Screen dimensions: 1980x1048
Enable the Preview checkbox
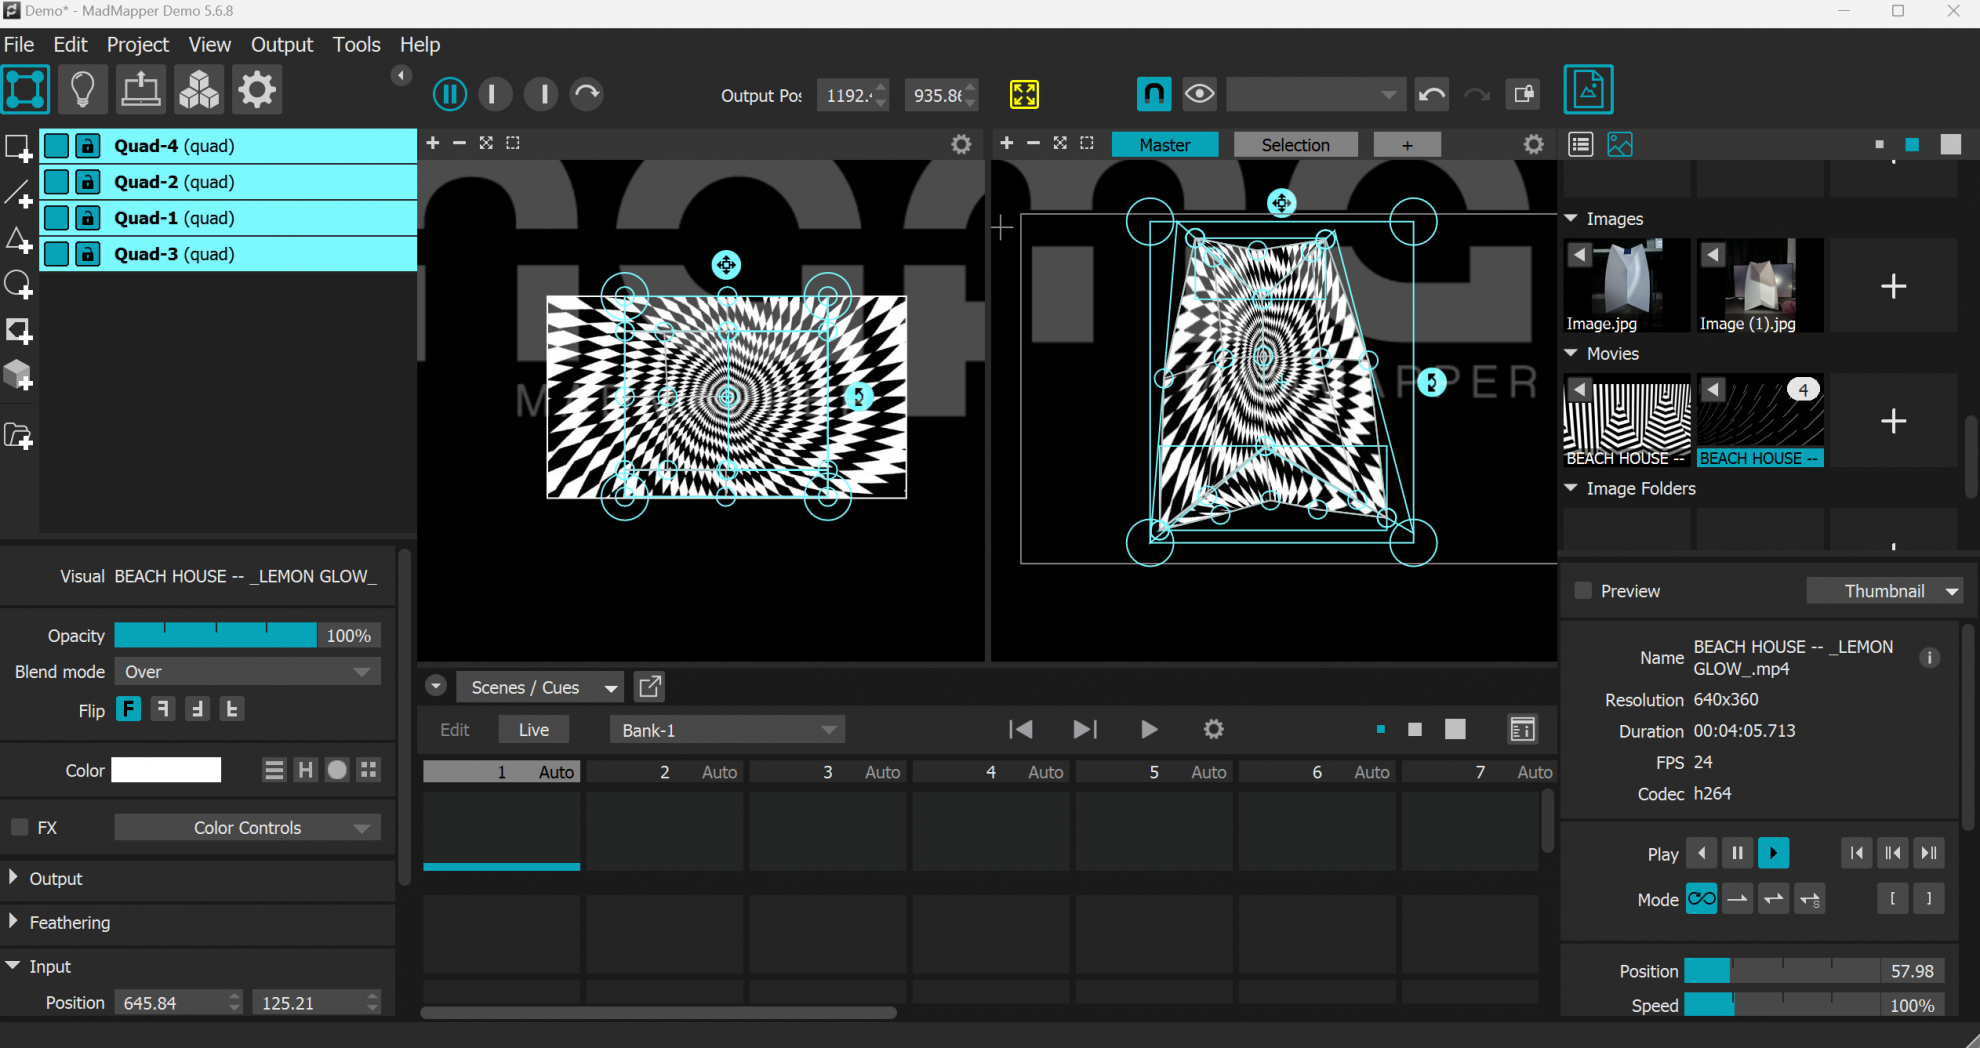click(x=1583, y=591)
